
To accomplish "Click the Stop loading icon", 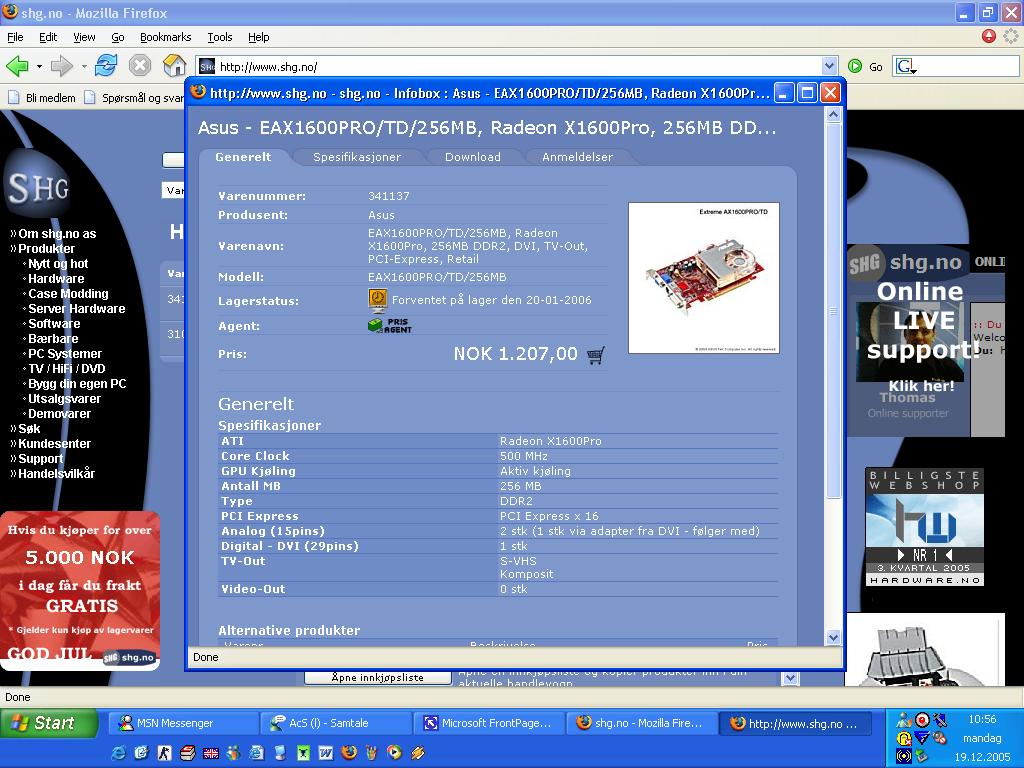I will 140,66.
